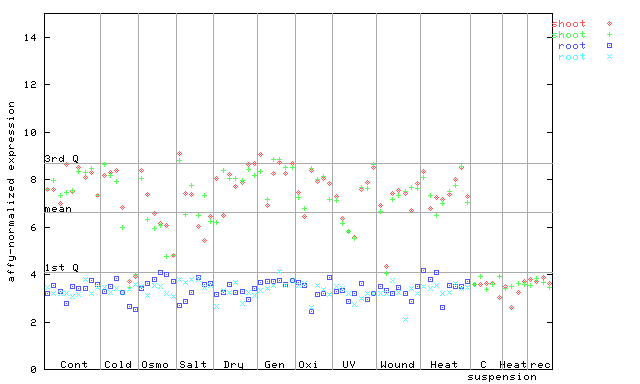Click the 'Cont' treatment label
640x384 pixels.
pos(74,364)
